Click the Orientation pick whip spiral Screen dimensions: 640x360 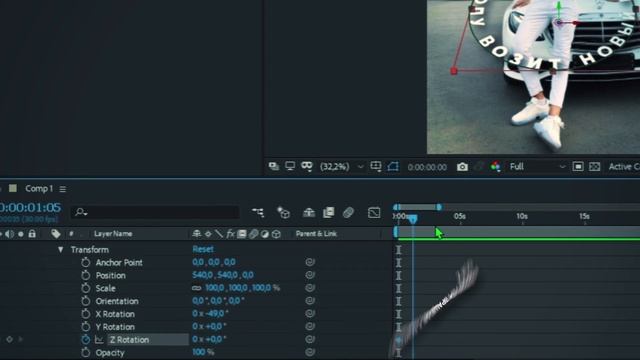tap(310, 301)
